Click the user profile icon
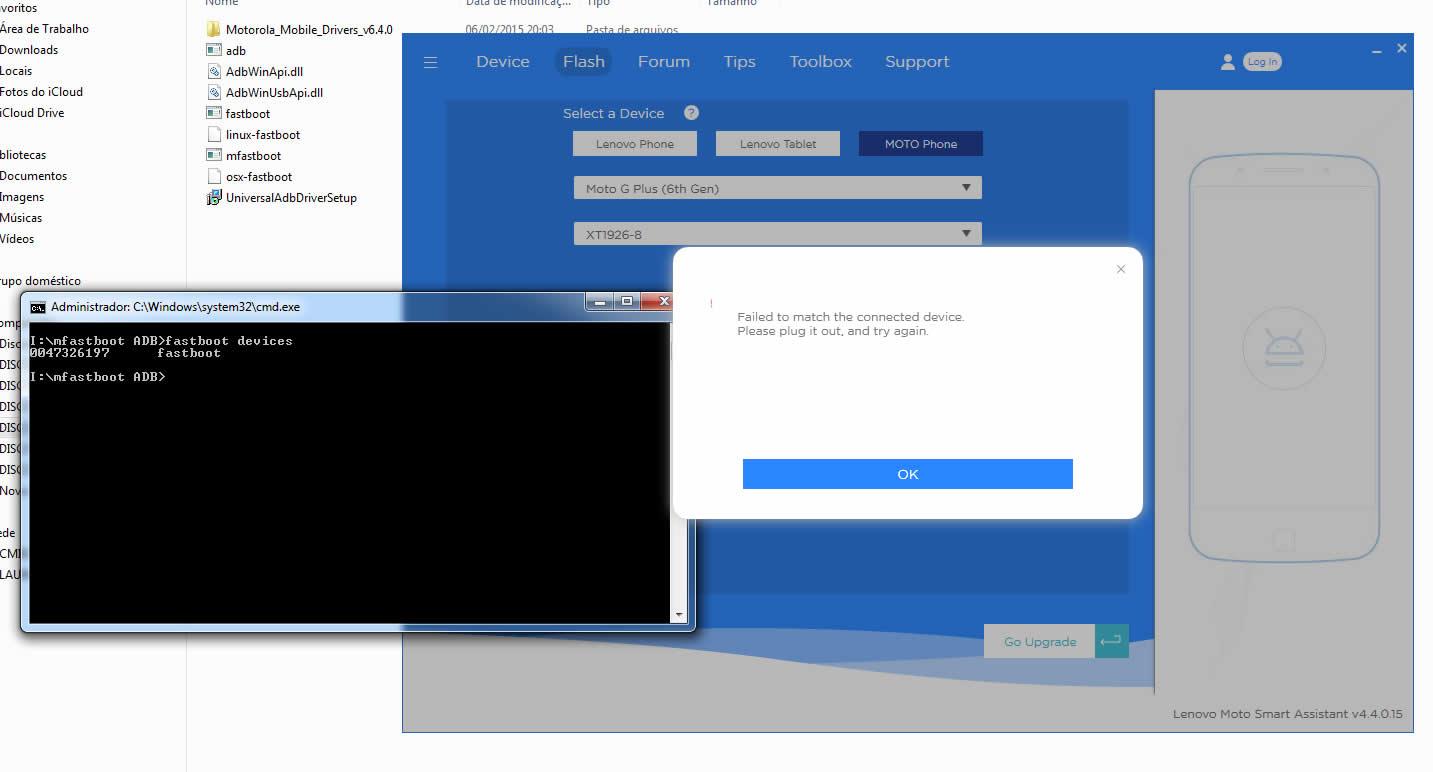This screenshot has height=772, width=1433. (1228, 62)
